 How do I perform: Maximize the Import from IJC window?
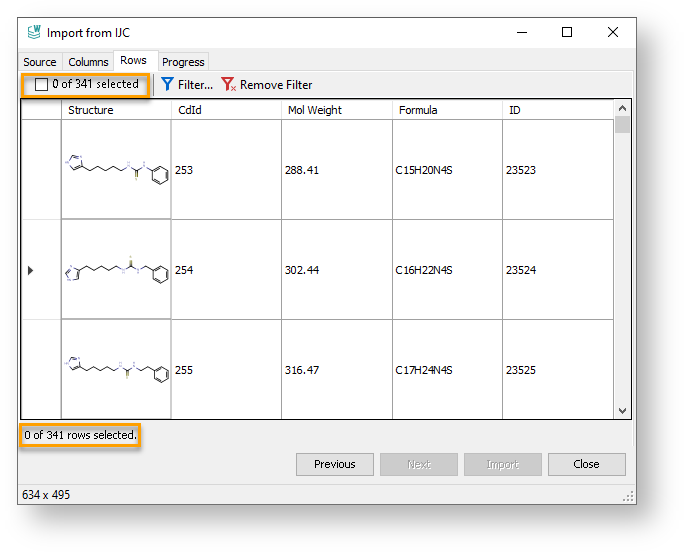tap(567, 32)
